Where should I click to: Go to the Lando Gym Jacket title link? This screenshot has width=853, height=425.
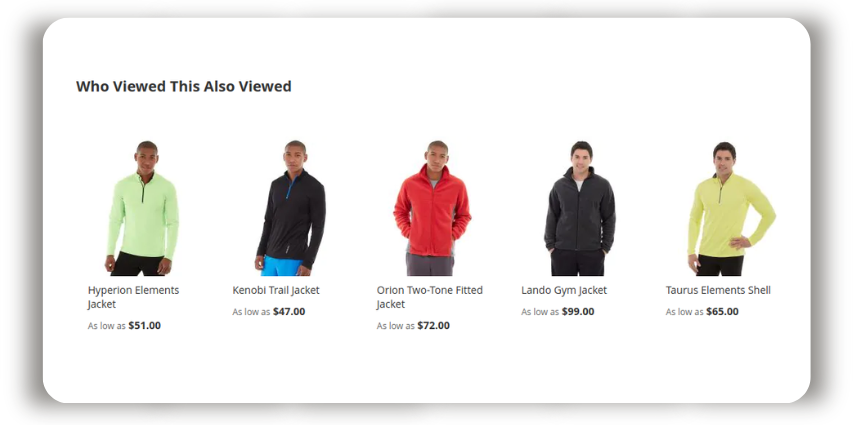(x=564, y=290)
